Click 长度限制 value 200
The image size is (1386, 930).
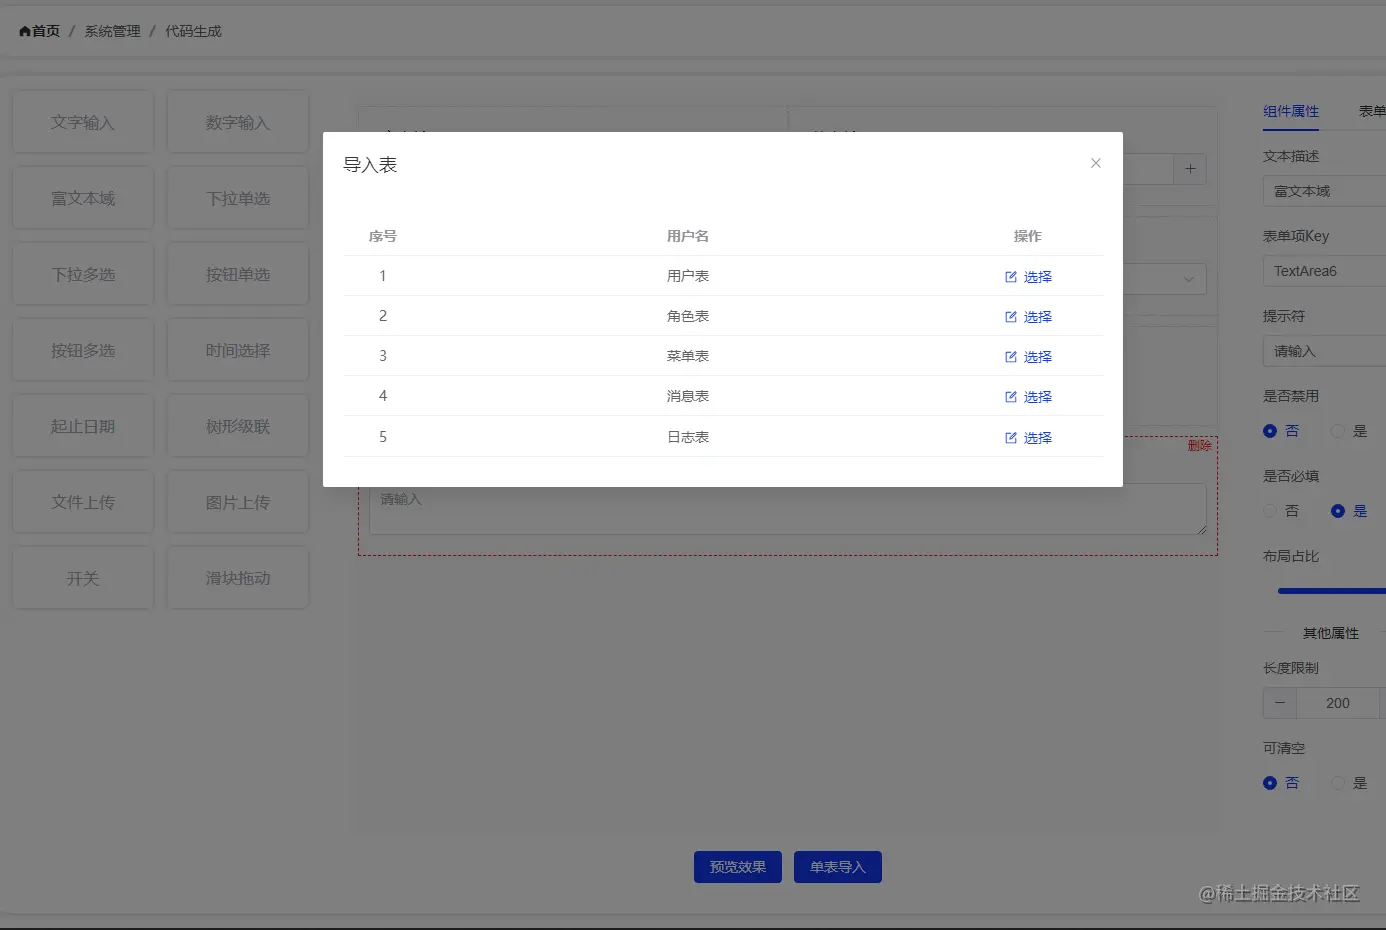(x=1338, y=703)
